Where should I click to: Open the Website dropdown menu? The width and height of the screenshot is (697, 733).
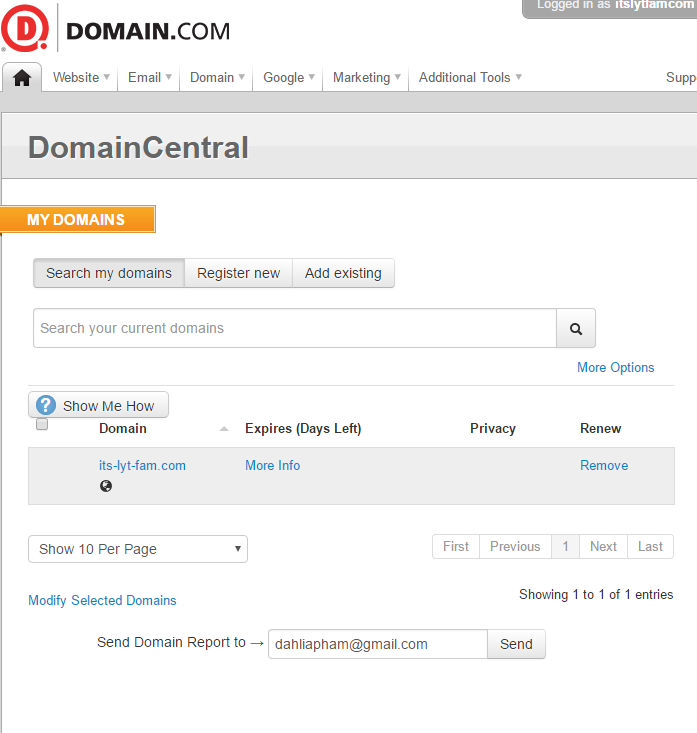[x=81, y=77]
